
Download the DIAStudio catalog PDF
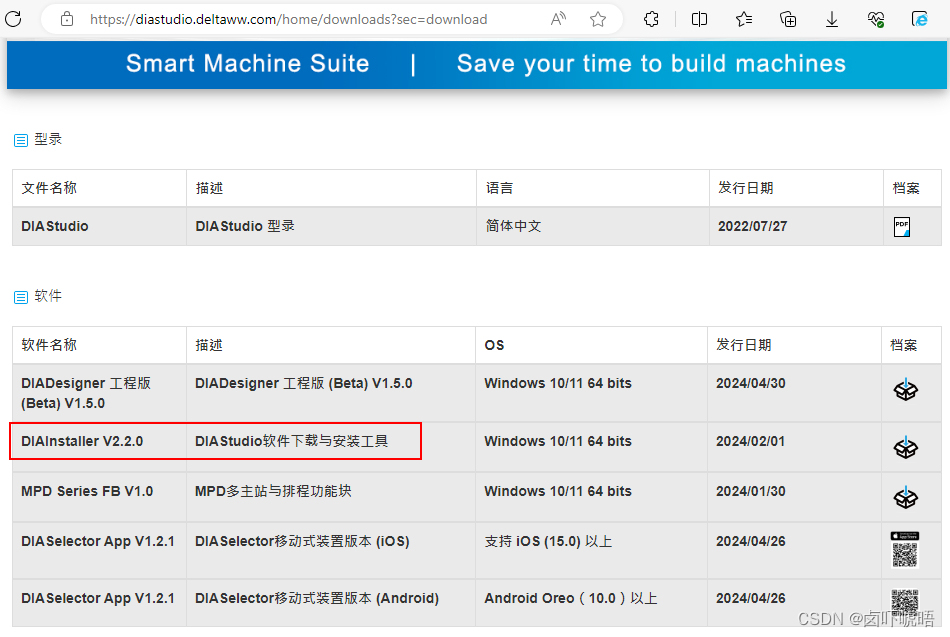click(901, 227)
